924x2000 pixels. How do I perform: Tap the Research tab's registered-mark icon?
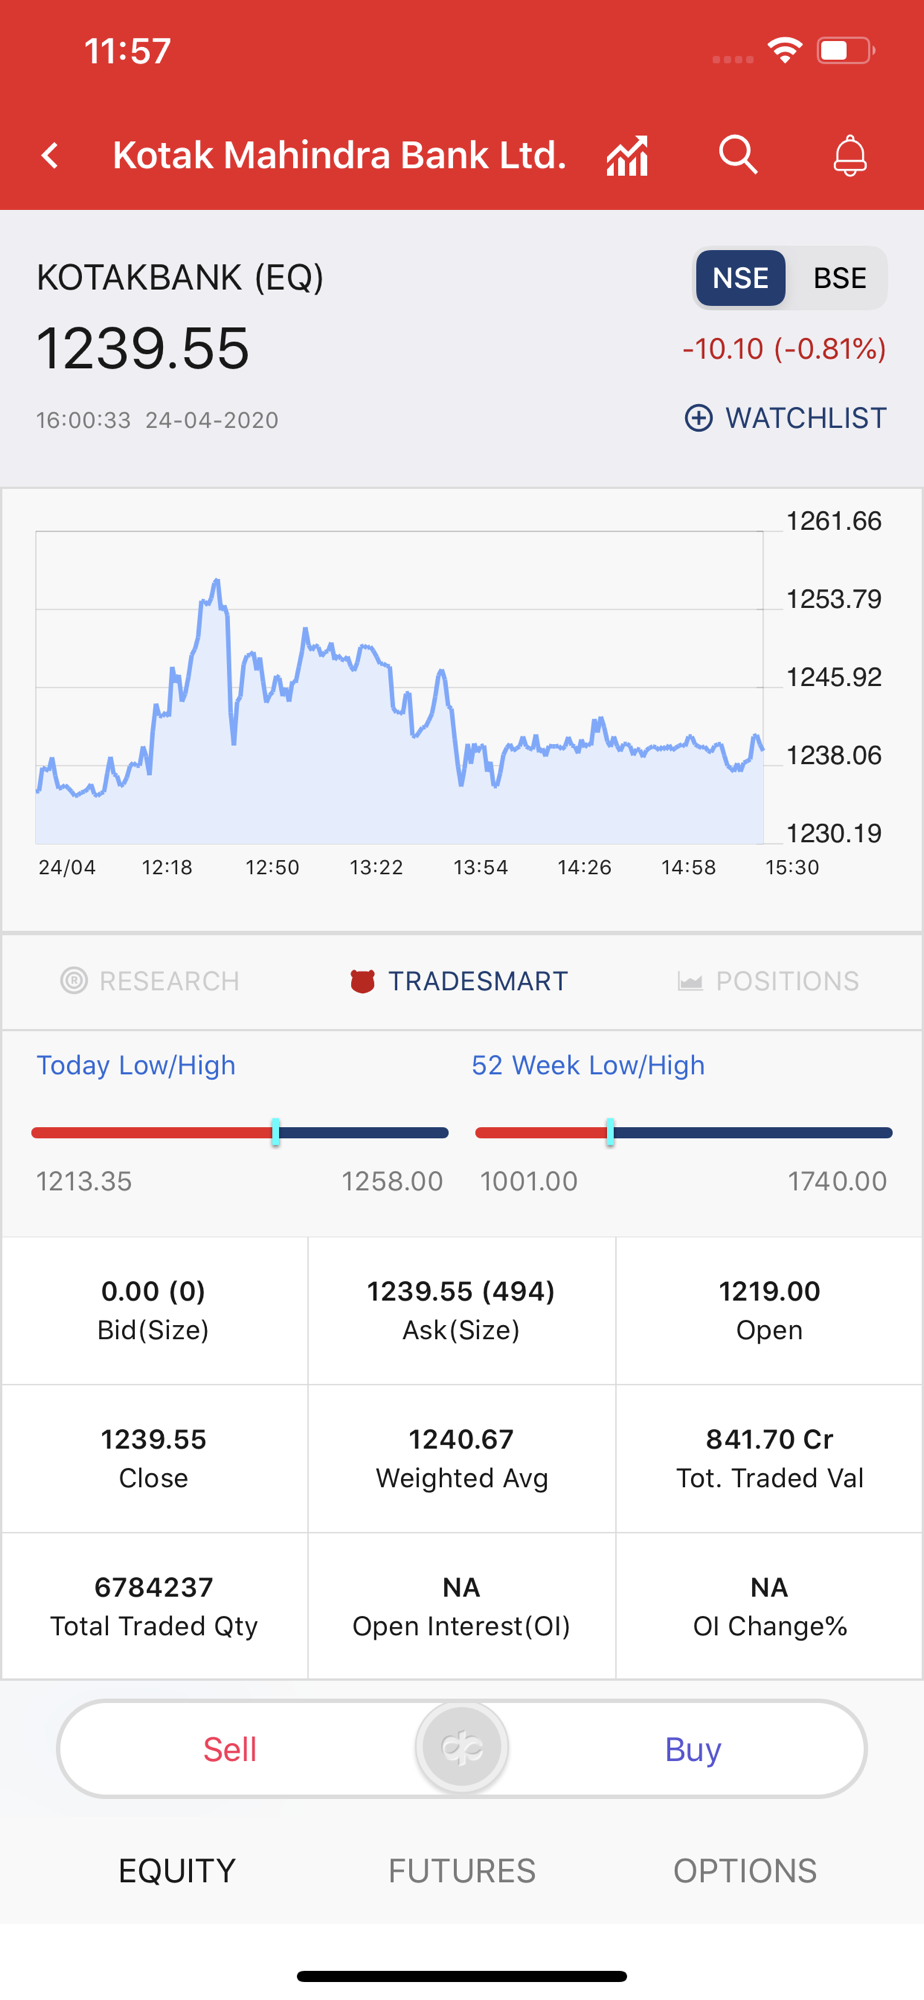click(x=74, y=981)
